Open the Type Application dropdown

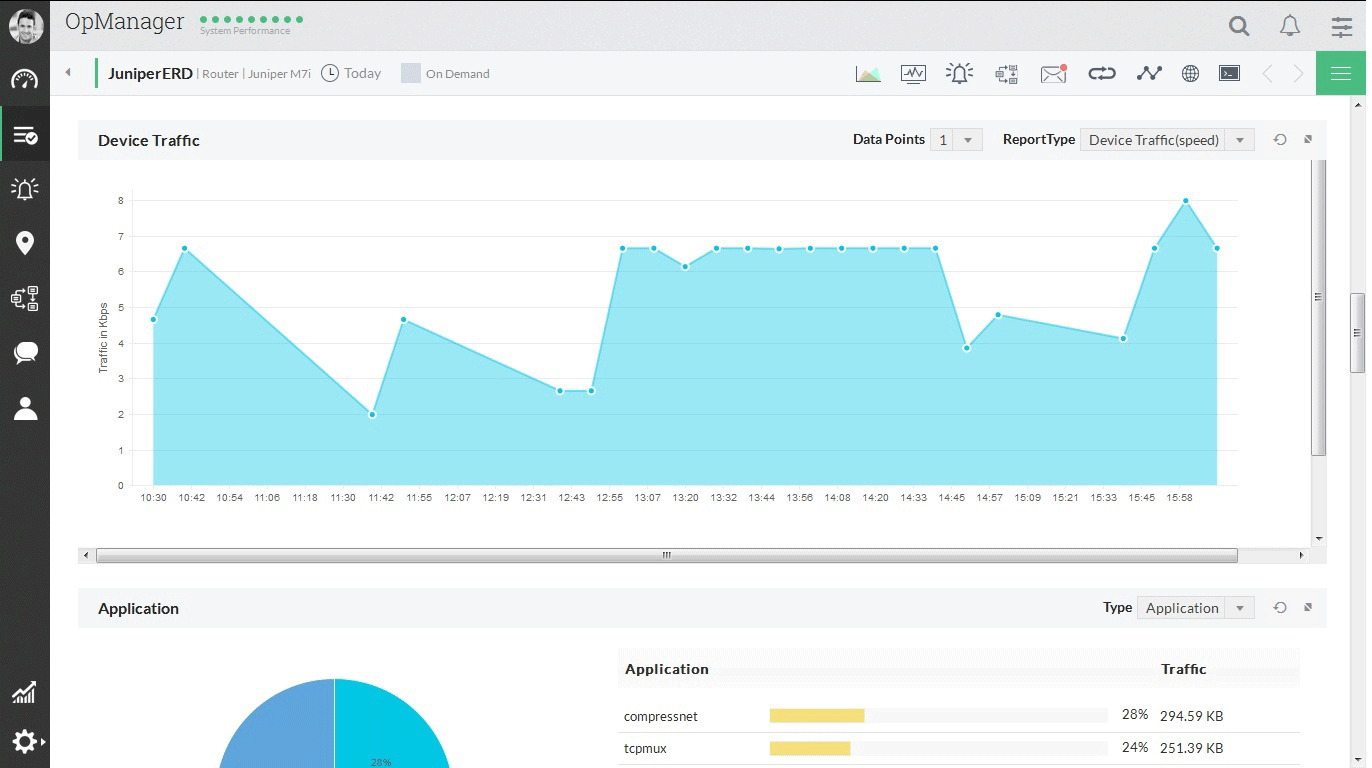[x=1195, y=608]
